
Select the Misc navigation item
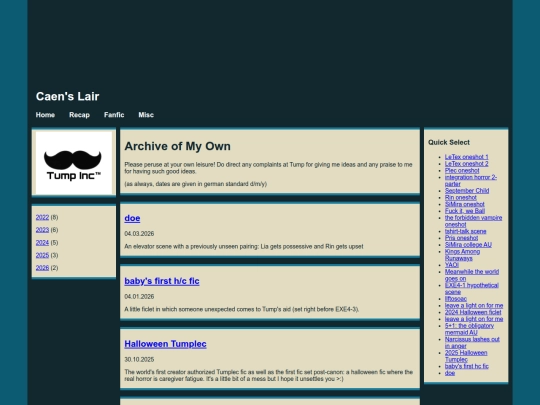click(146, 115)
